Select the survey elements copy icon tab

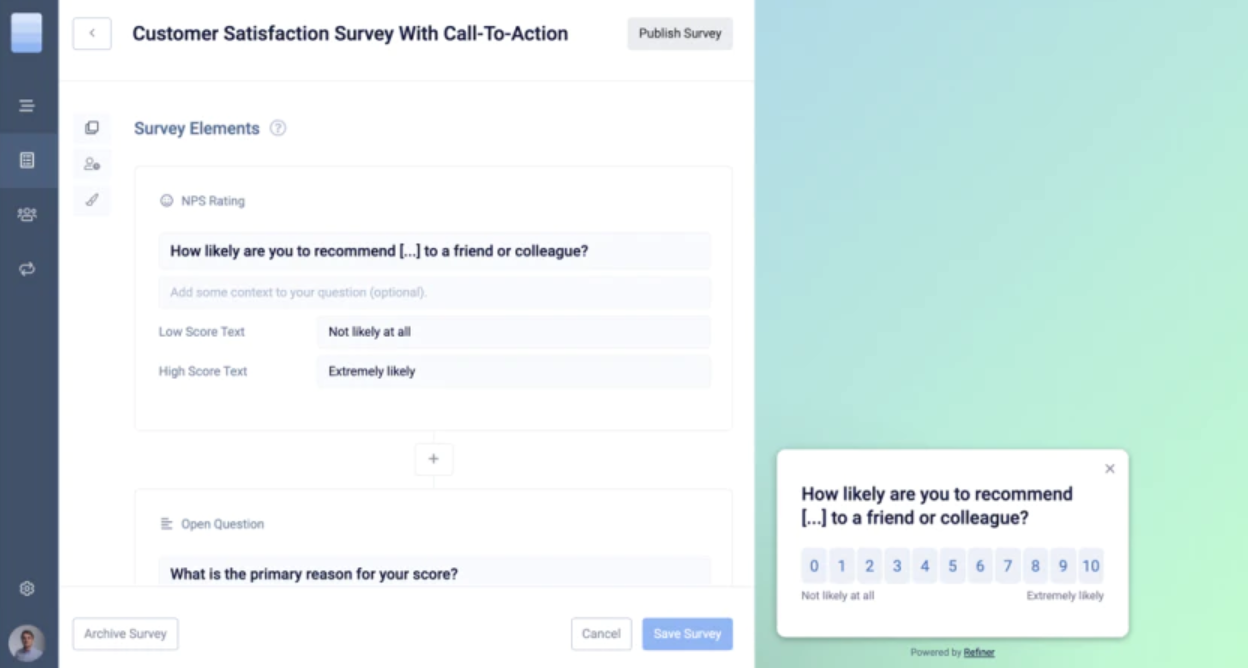click(x=92, y=128)
